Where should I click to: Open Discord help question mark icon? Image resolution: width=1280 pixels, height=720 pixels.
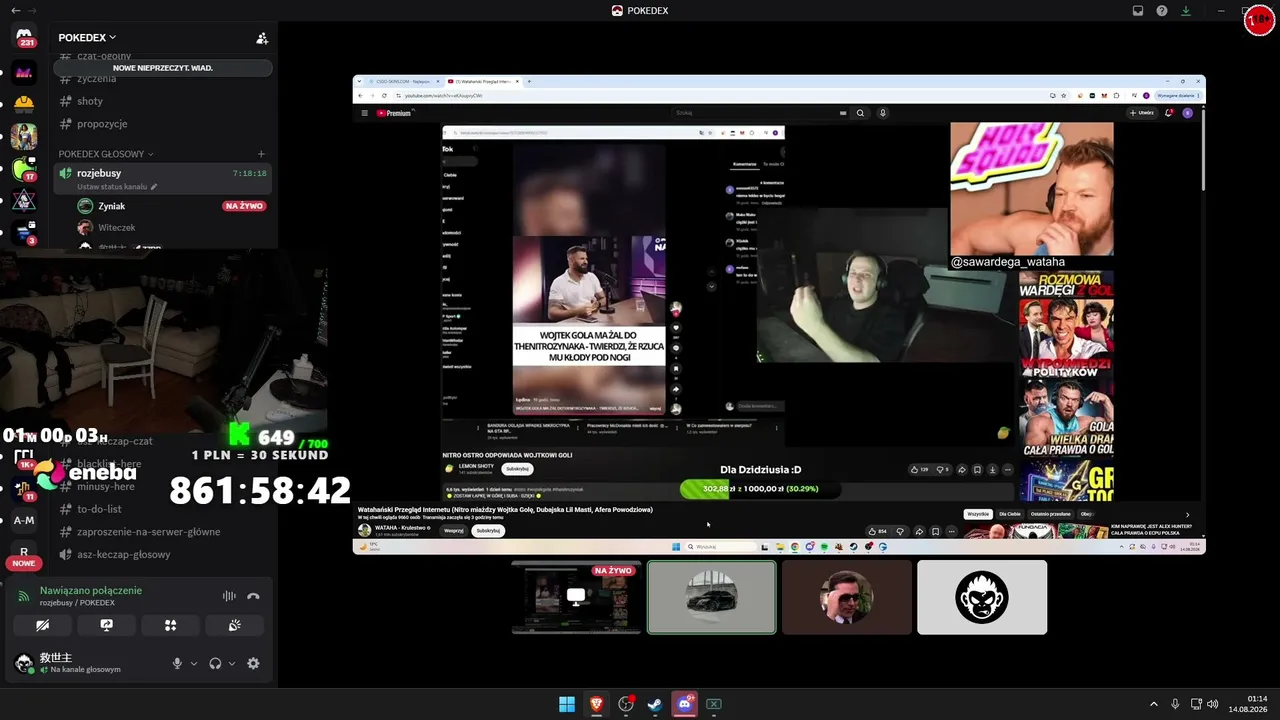[x=1162, y=11]
